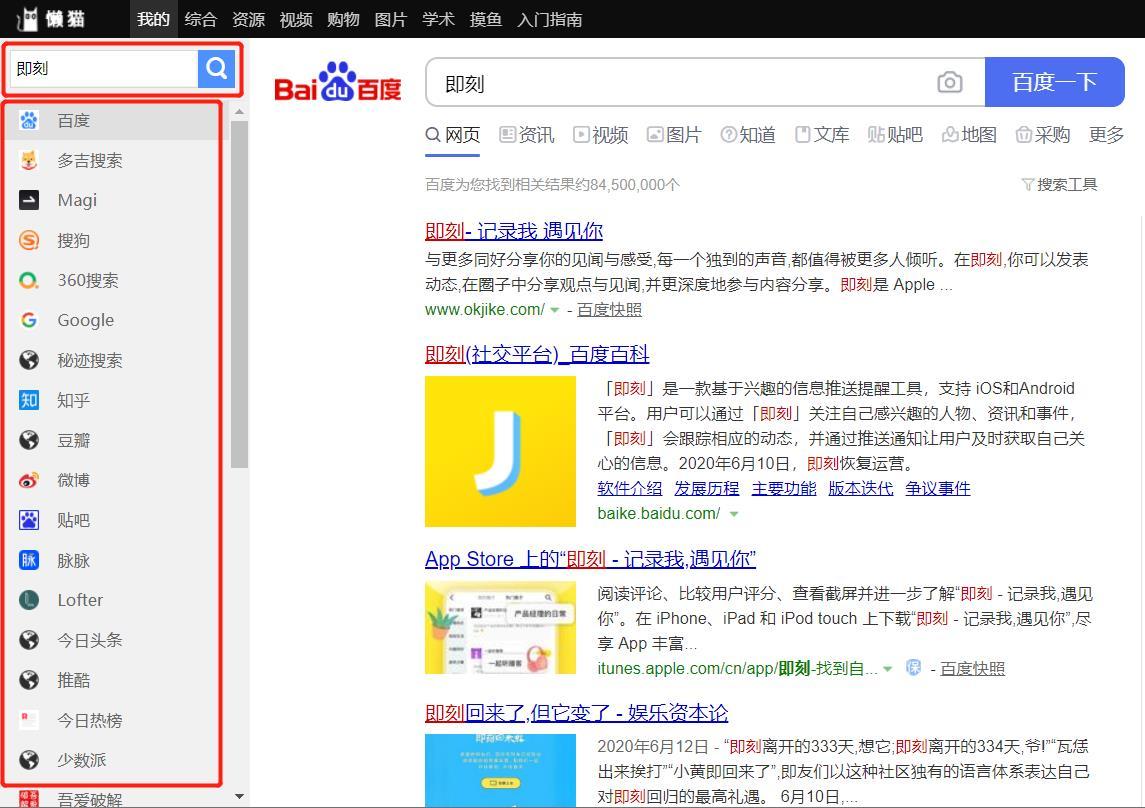
Task: Expand dropdown arrow next to www.okjike.com
Action: click(554, 310)
